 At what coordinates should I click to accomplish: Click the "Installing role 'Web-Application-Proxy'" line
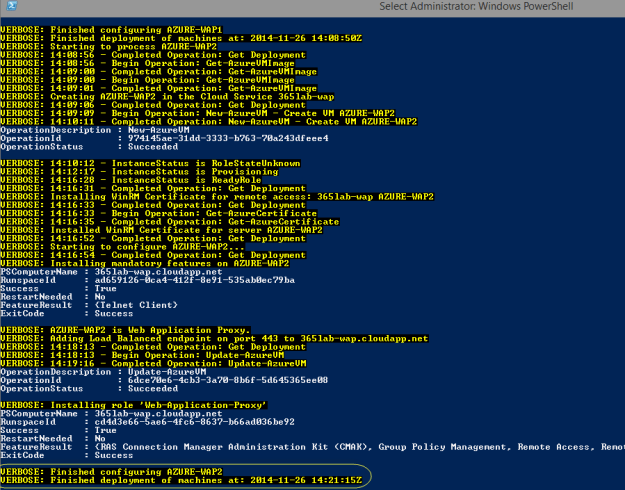tap(134, 402)
